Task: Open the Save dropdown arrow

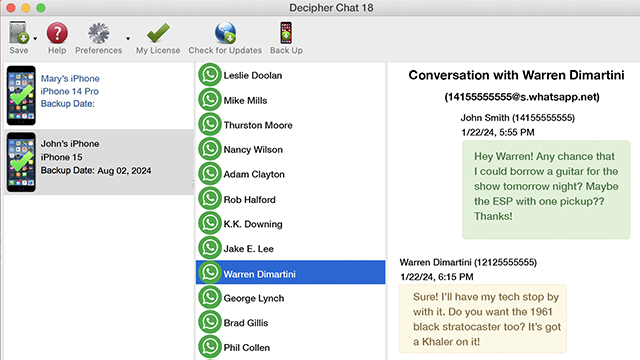Action: [35, 39]
